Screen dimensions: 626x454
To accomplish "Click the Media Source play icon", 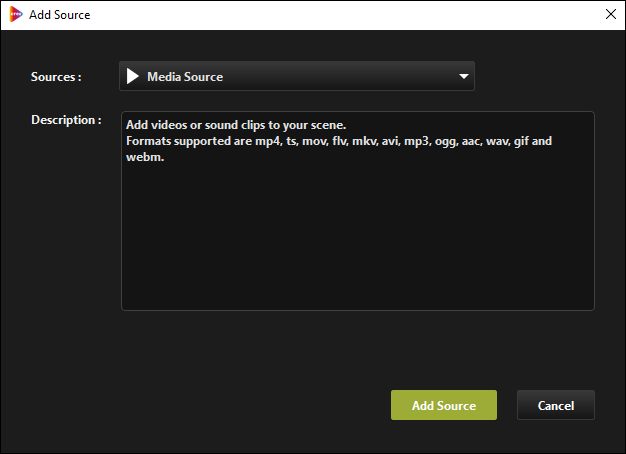I will point(133,76).
